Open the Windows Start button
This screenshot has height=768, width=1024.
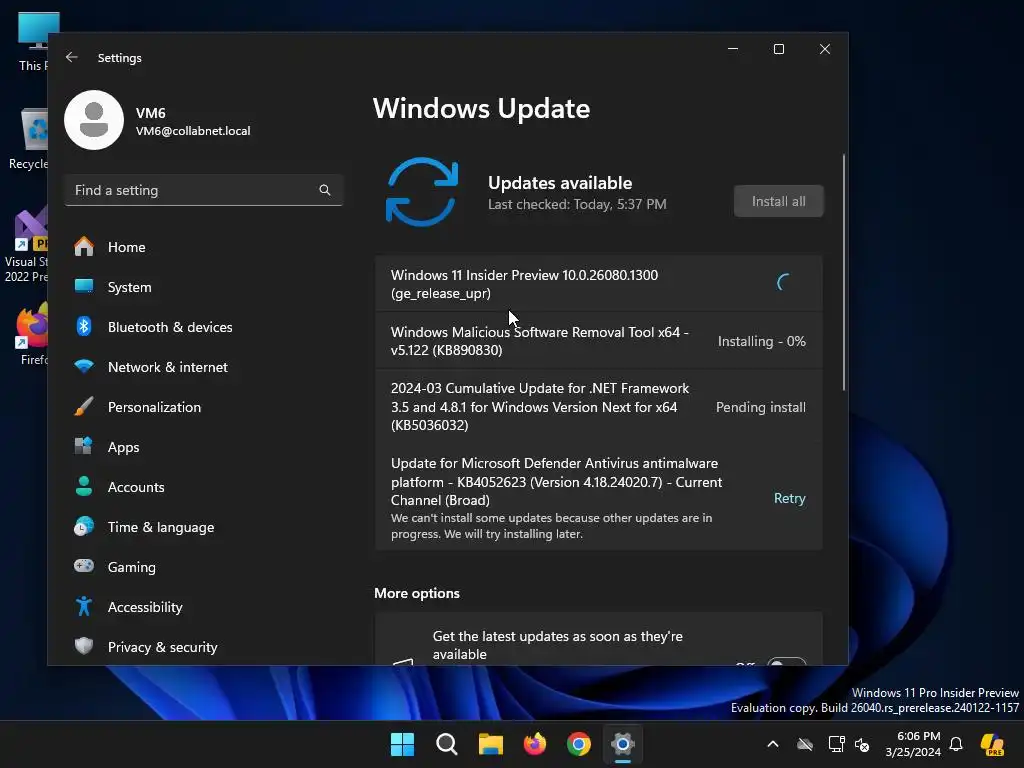point(402,744)
